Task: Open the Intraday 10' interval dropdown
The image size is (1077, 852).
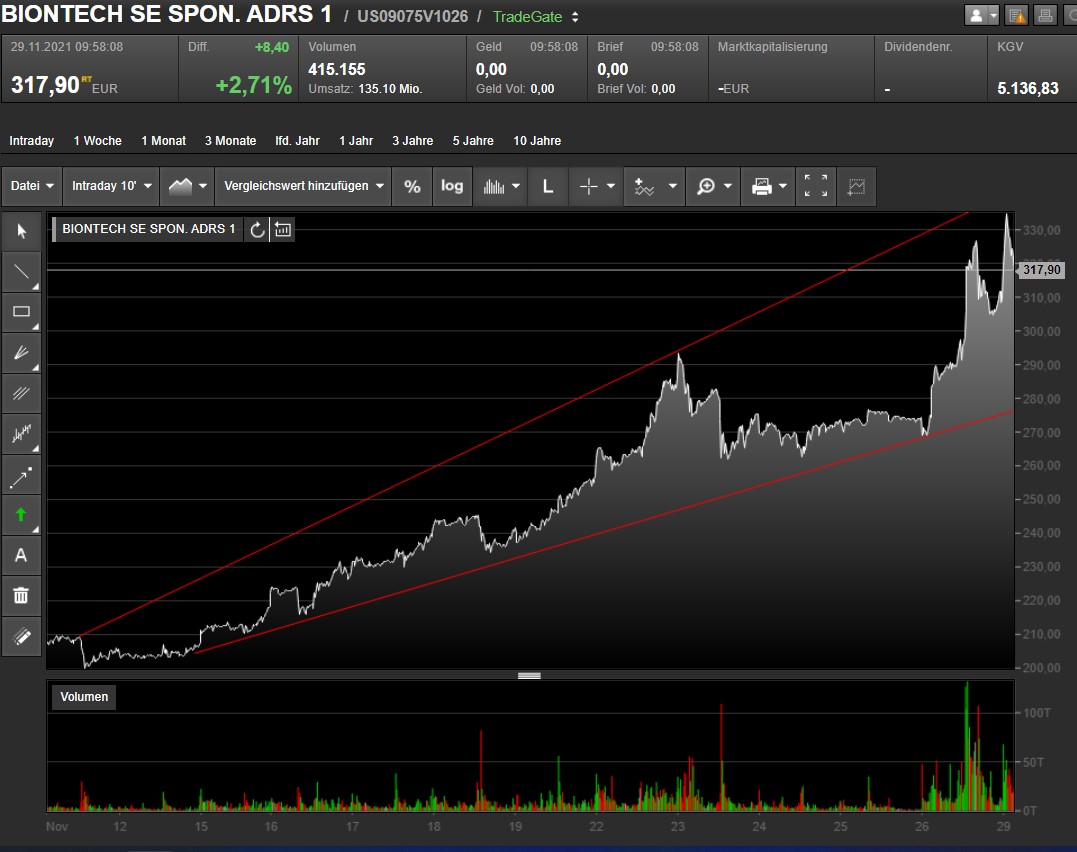Action: click(x=111, y=186)
